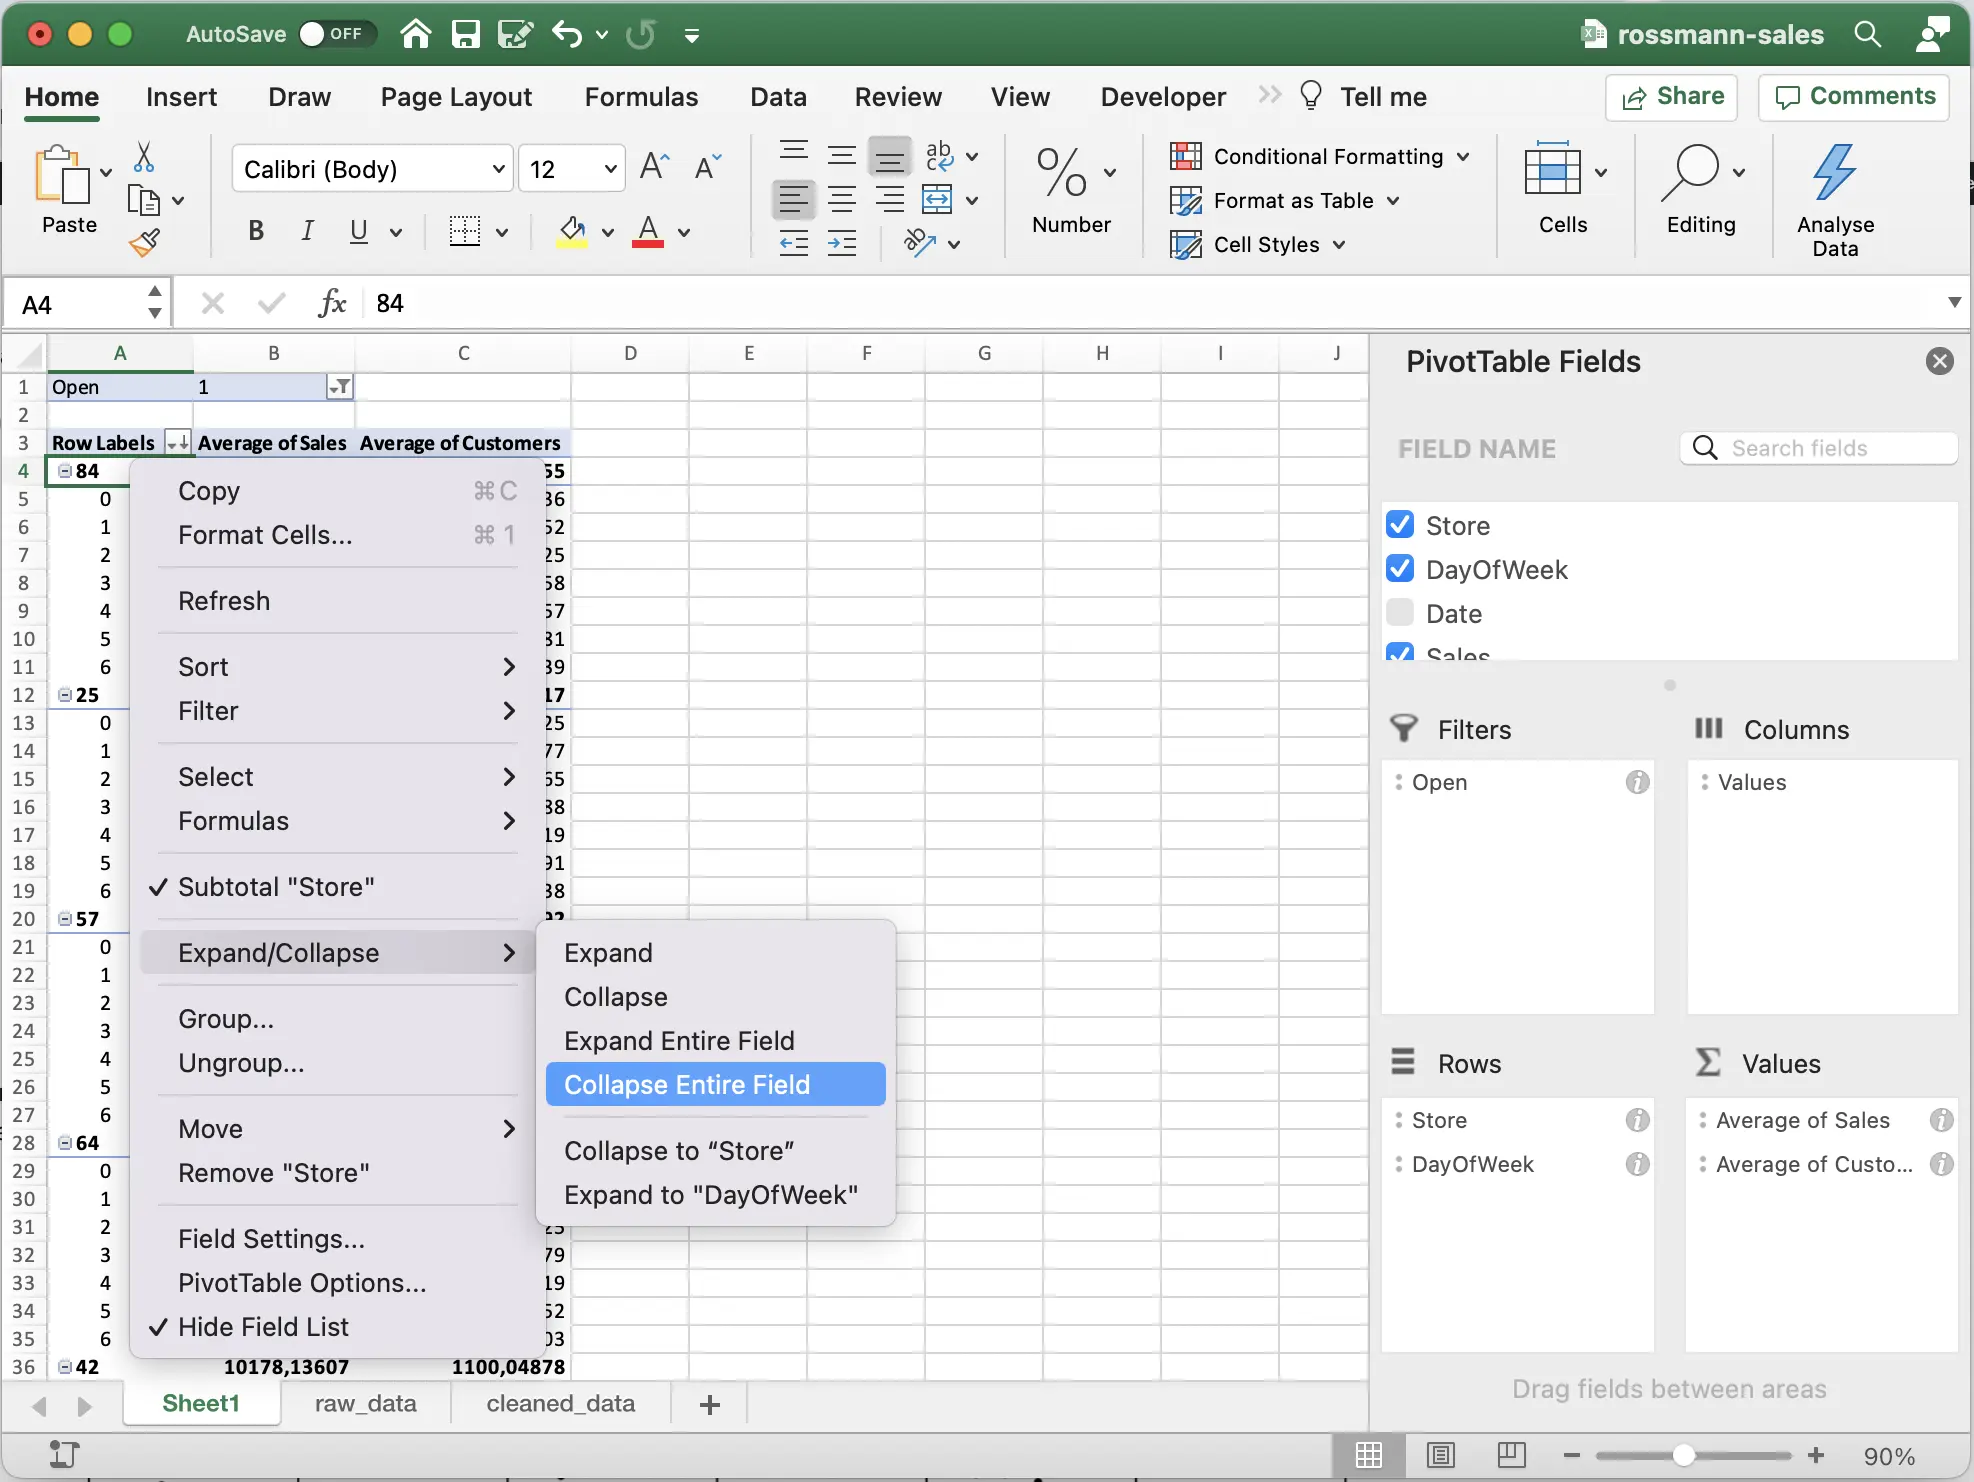Viewport: 1974px width, 1482px height.
Task: Click the Bold formatting icon
Action: pos(256,232)
